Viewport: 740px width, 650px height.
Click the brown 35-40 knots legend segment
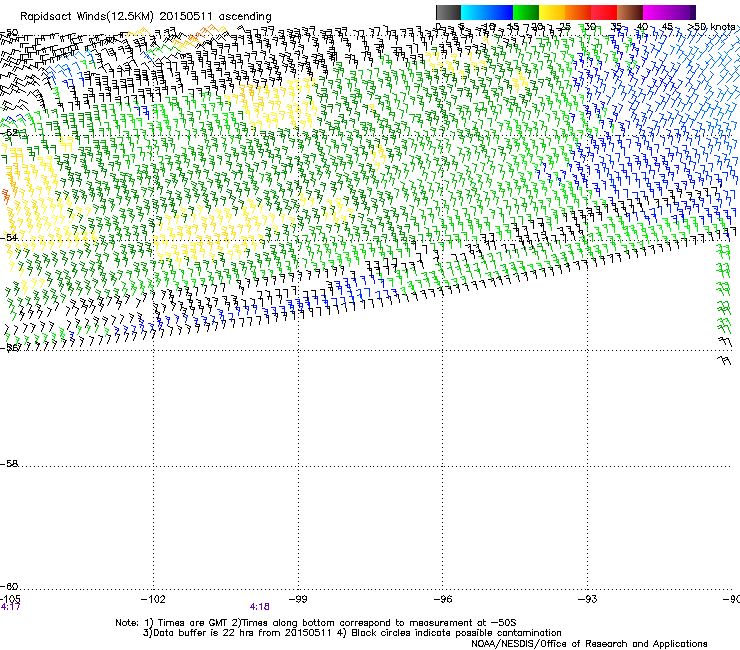[630, 12]
